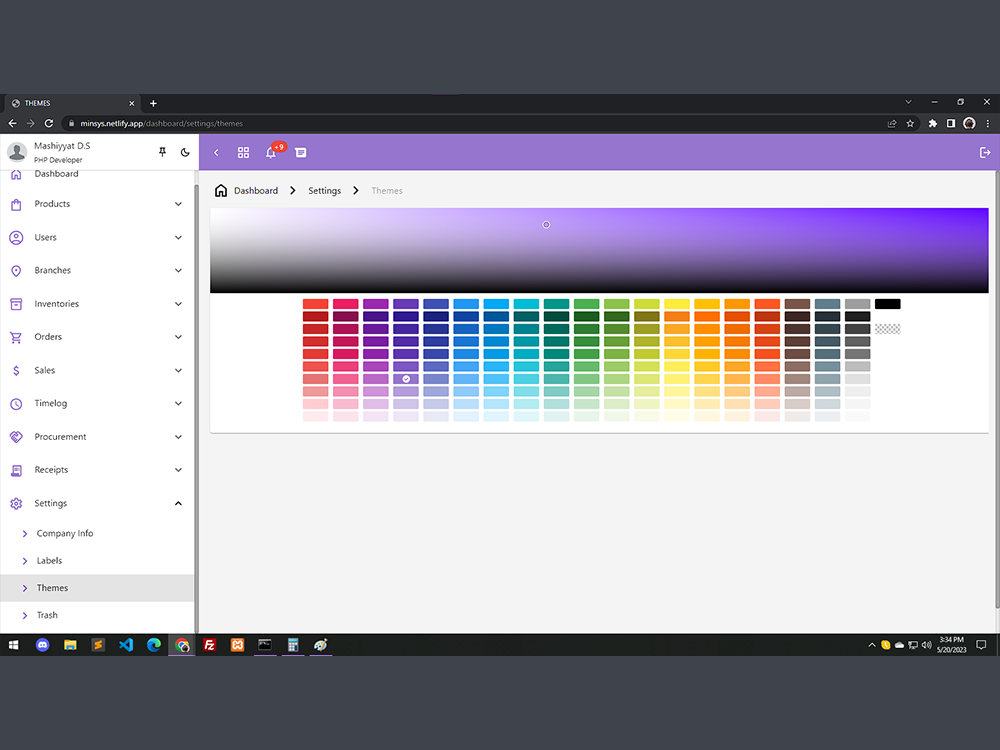Reload the page with browser refresh
Image resolution: width=1000 pixels, height=750 pixels.
click(x=49, y=124)
